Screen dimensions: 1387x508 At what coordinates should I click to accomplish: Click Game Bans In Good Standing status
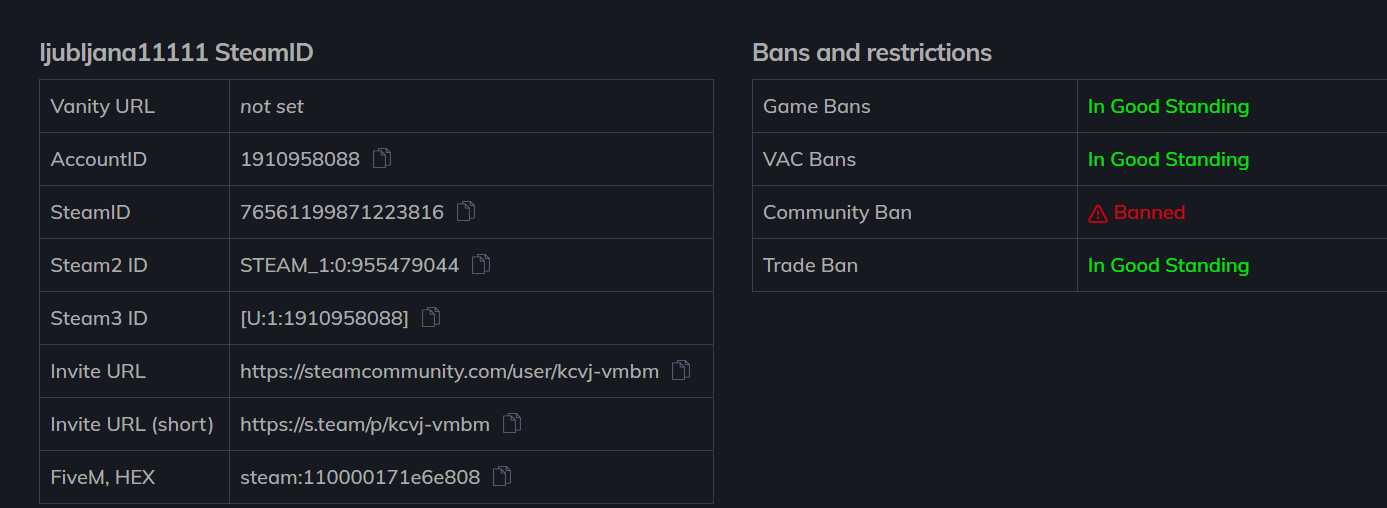pyautogui.click(x=1168, y=106)
